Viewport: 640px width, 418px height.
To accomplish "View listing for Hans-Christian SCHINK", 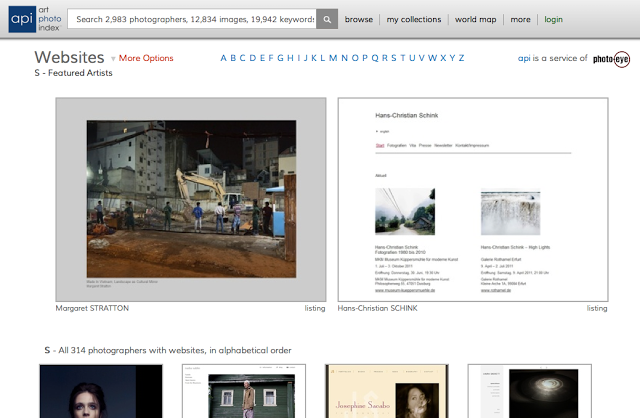I will coord(597,308).
